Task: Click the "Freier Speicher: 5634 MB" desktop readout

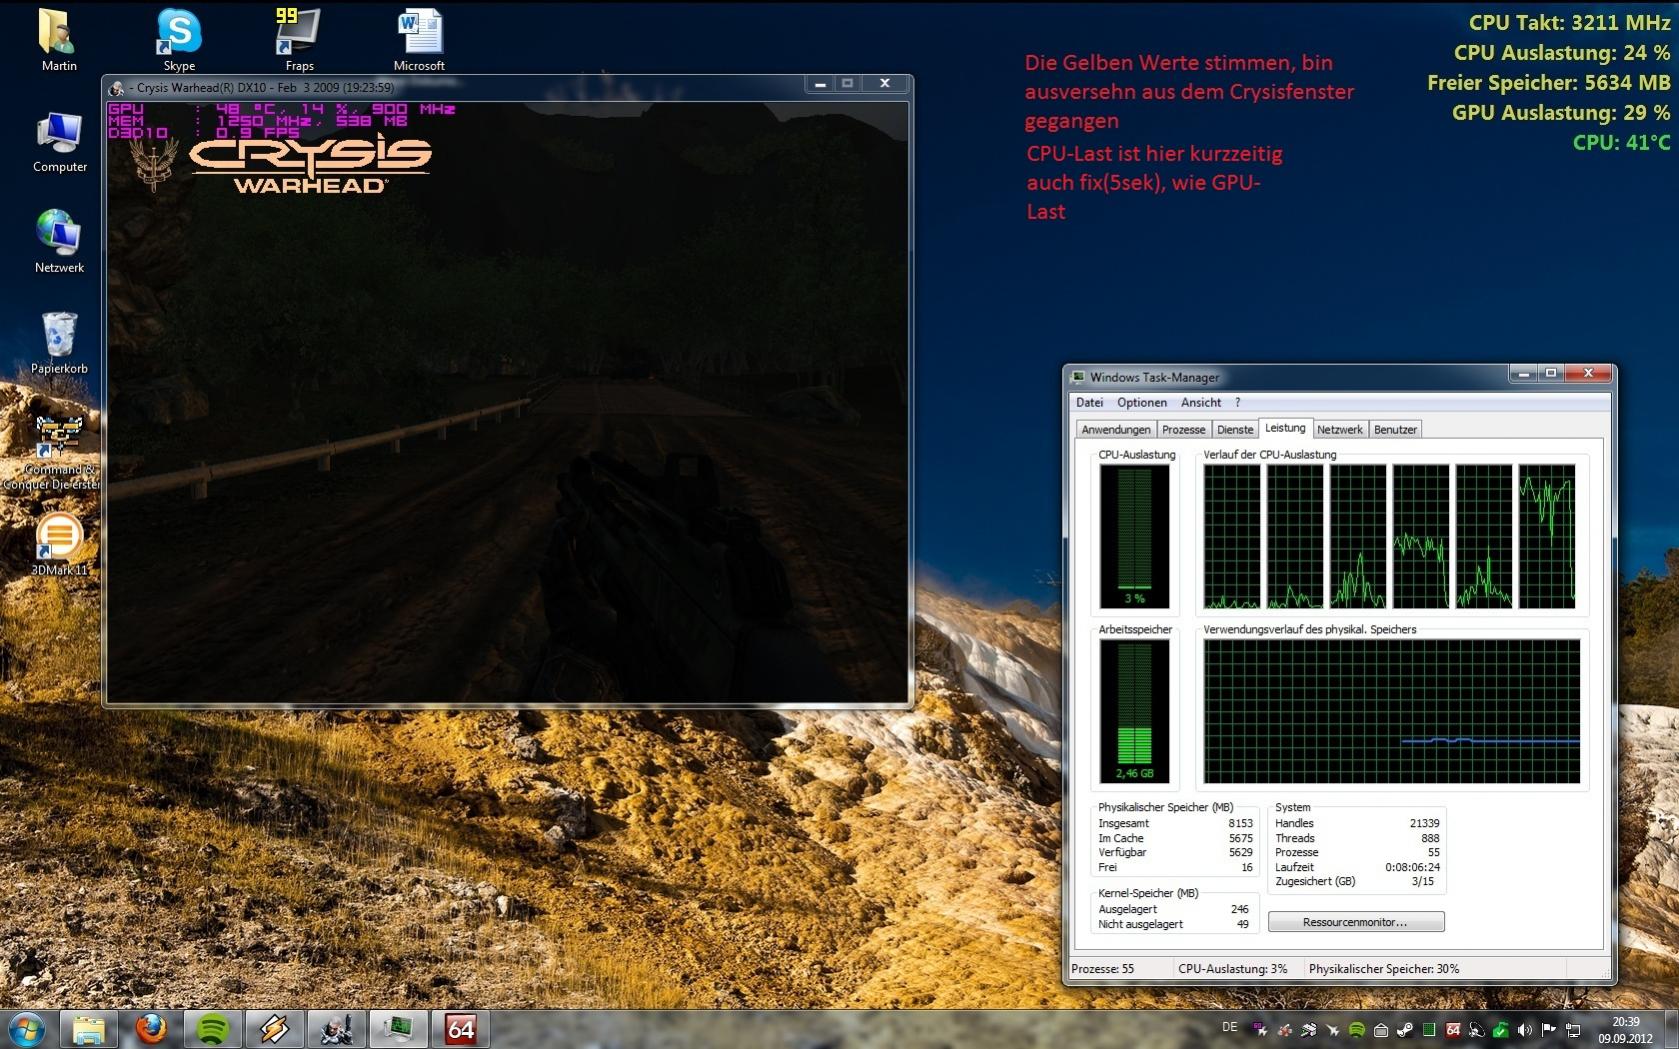Action: tap(1549, 83)
